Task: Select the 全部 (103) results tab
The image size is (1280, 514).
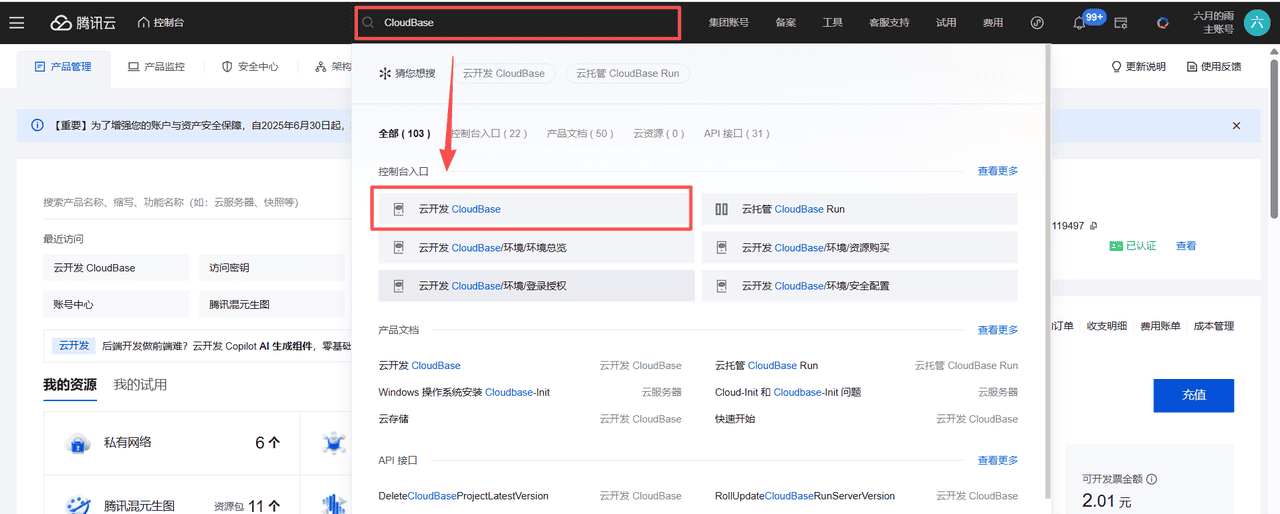Action: tap(404, 133)
